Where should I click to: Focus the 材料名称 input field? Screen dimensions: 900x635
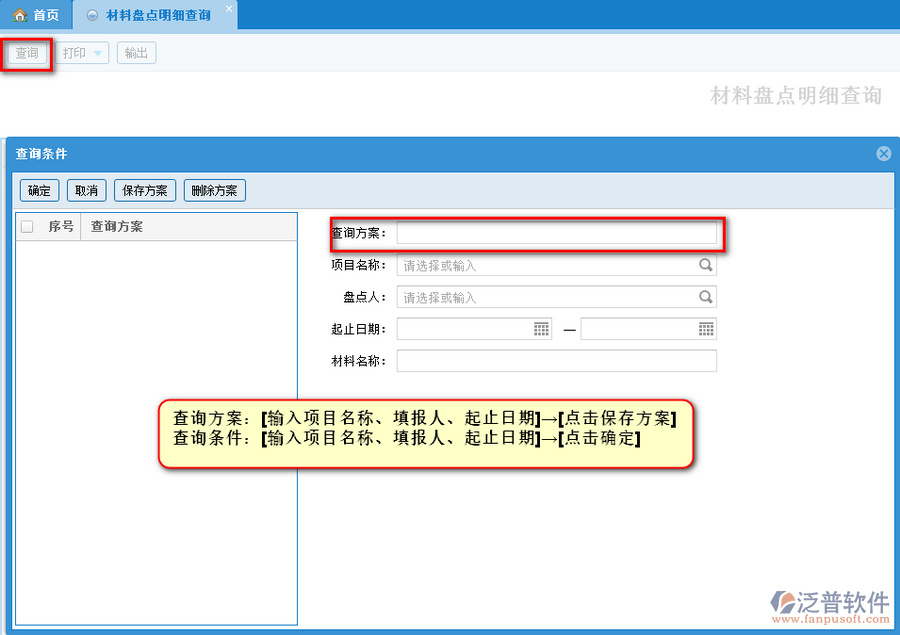(556, 361)
